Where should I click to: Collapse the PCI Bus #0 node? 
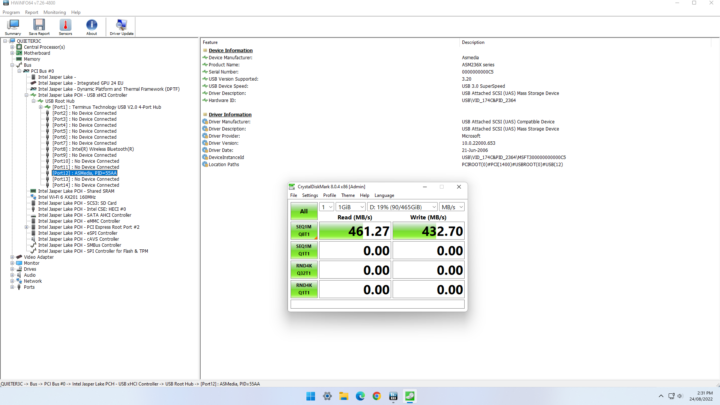pyautogui.click(x=19, y=71)
